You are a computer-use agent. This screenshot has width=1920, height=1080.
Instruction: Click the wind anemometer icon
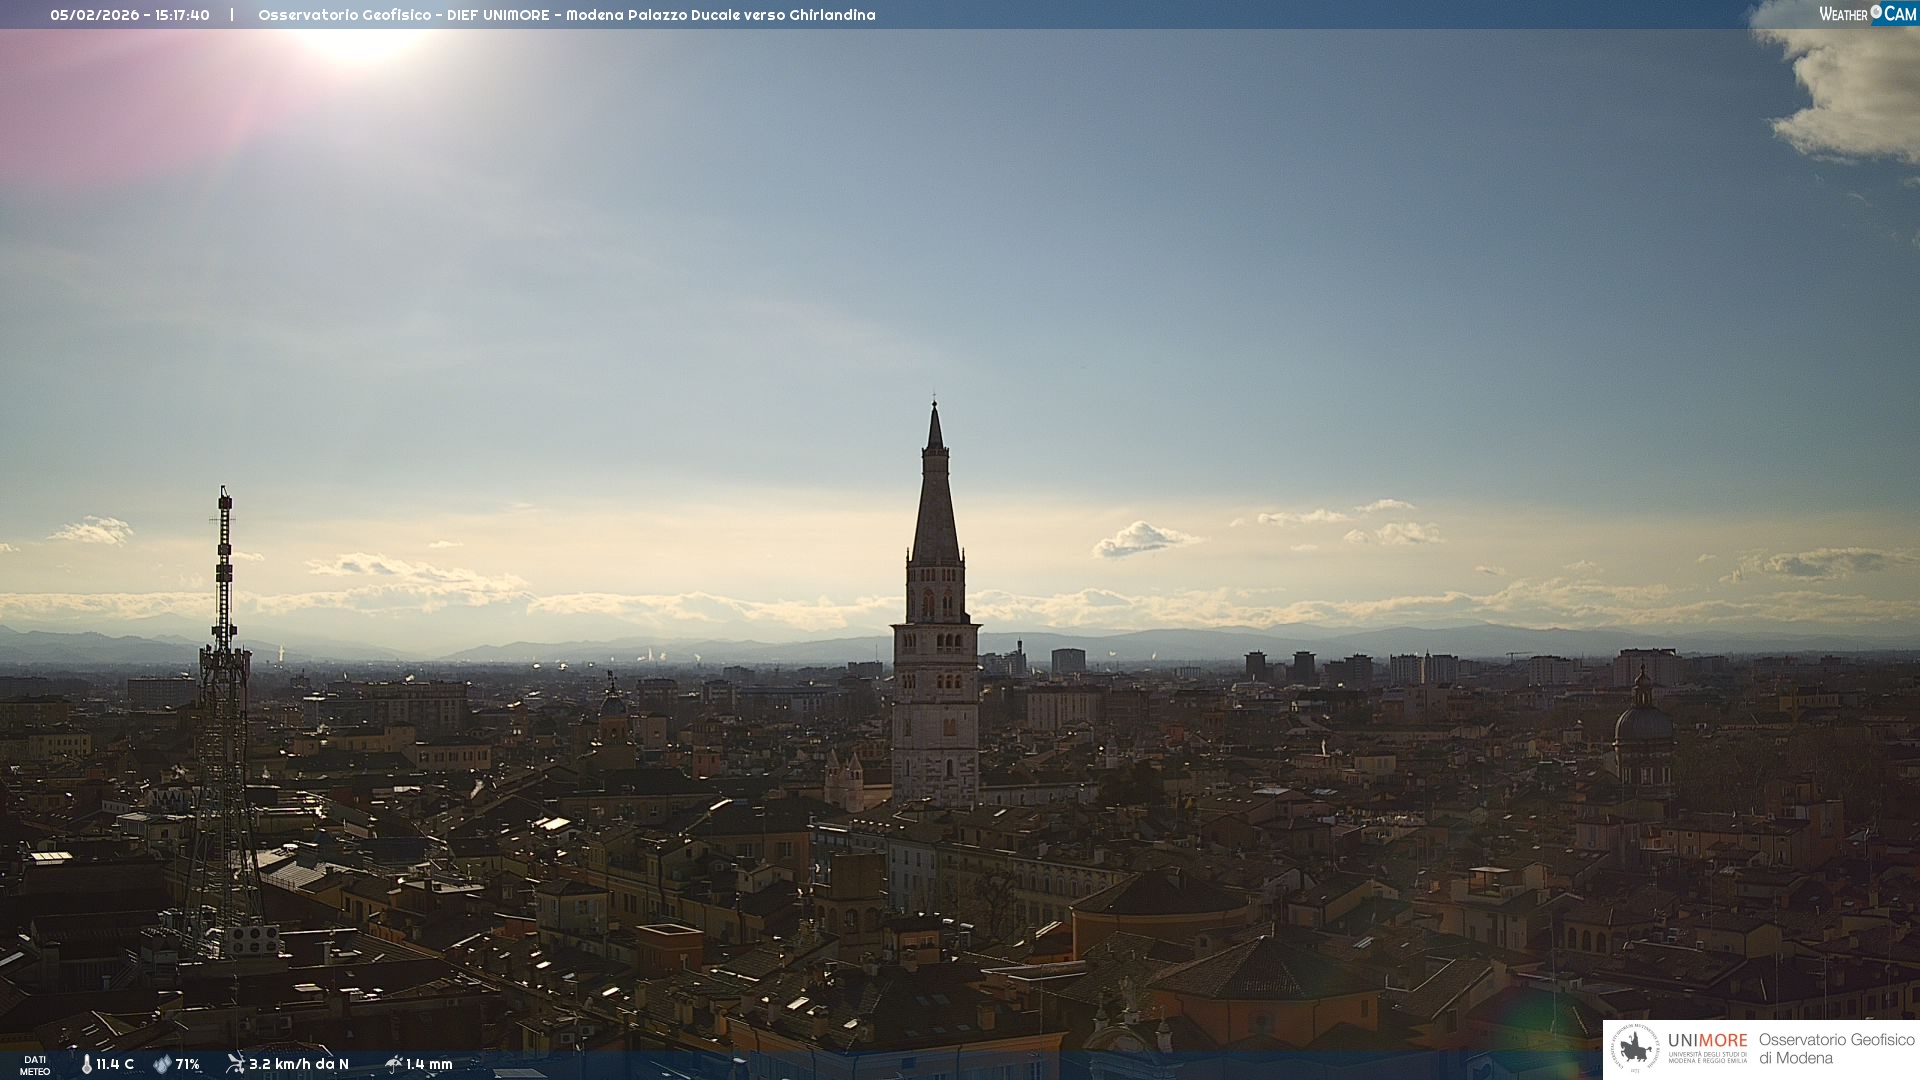(235, 1064)
